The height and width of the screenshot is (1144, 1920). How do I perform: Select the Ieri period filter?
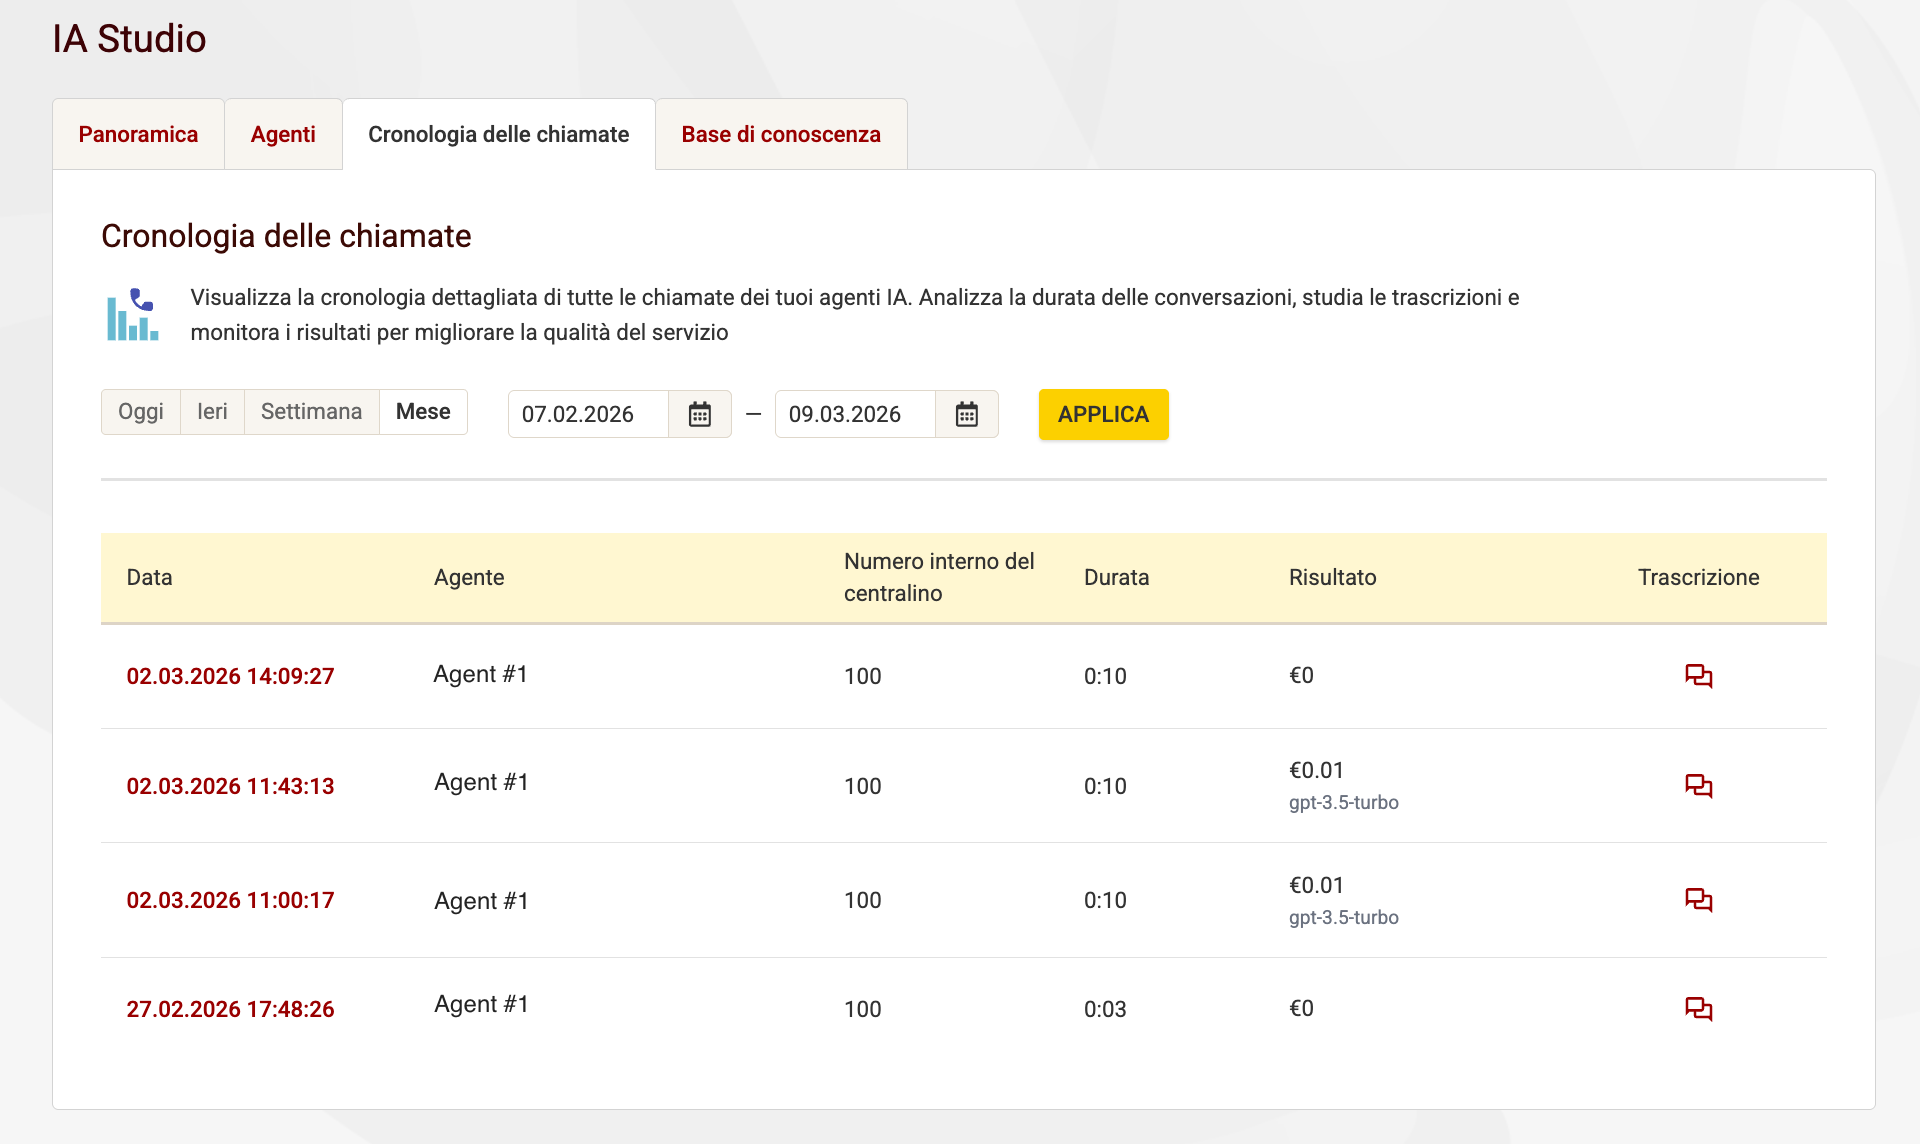(x=212, y=412)
